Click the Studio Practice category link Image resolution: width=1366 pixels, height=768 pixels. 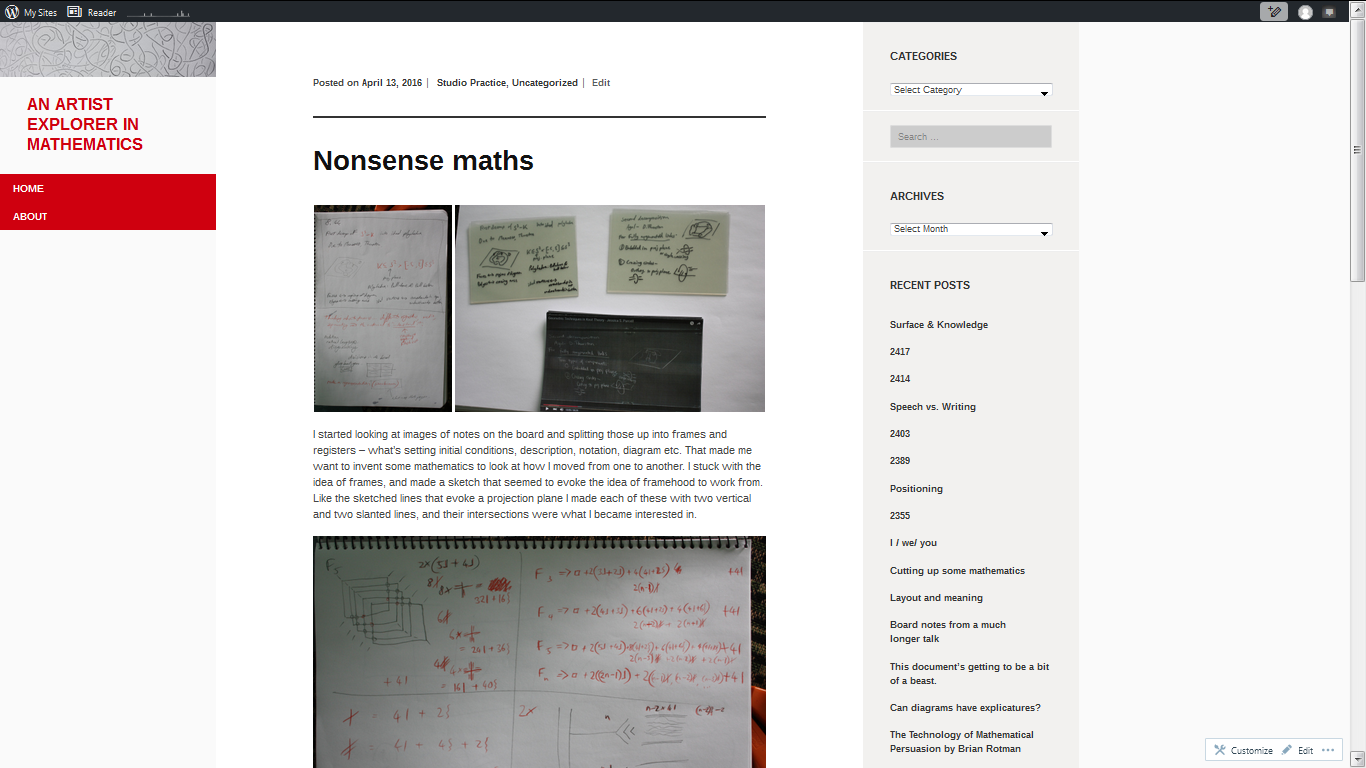point(471,83)
